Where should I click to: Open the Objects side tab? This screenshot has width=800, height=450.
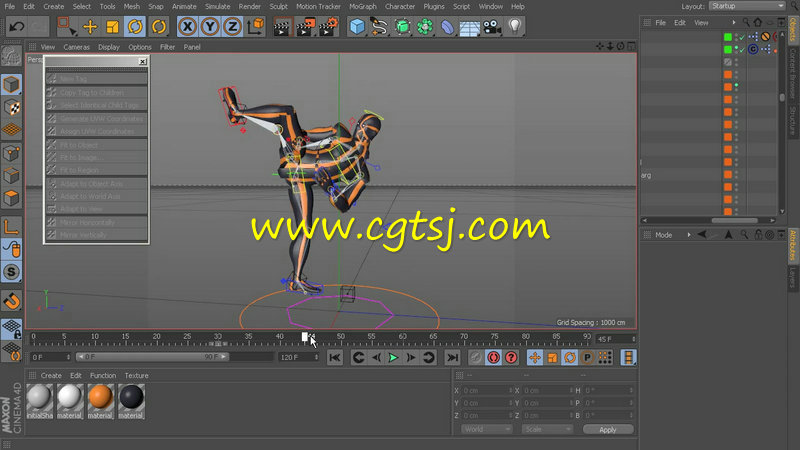point(793,29)
